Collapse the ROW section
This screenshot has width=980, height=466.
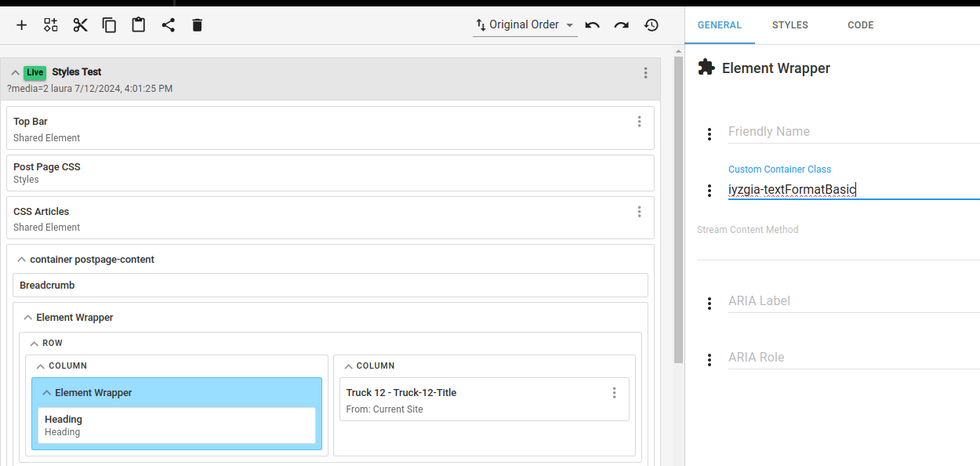(x=34, y=343)
